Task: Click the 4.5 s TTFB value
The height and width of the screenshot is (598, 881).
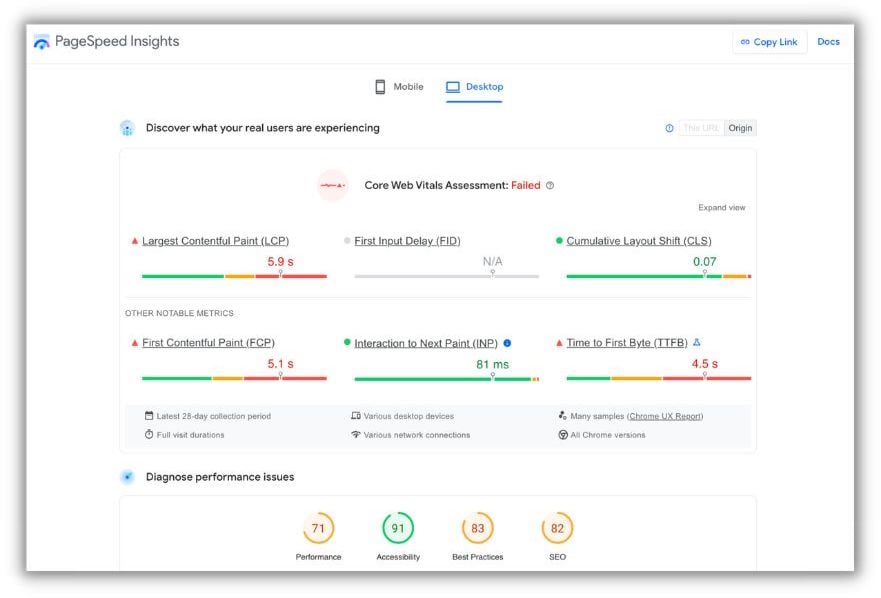Action: pos(704,364)
